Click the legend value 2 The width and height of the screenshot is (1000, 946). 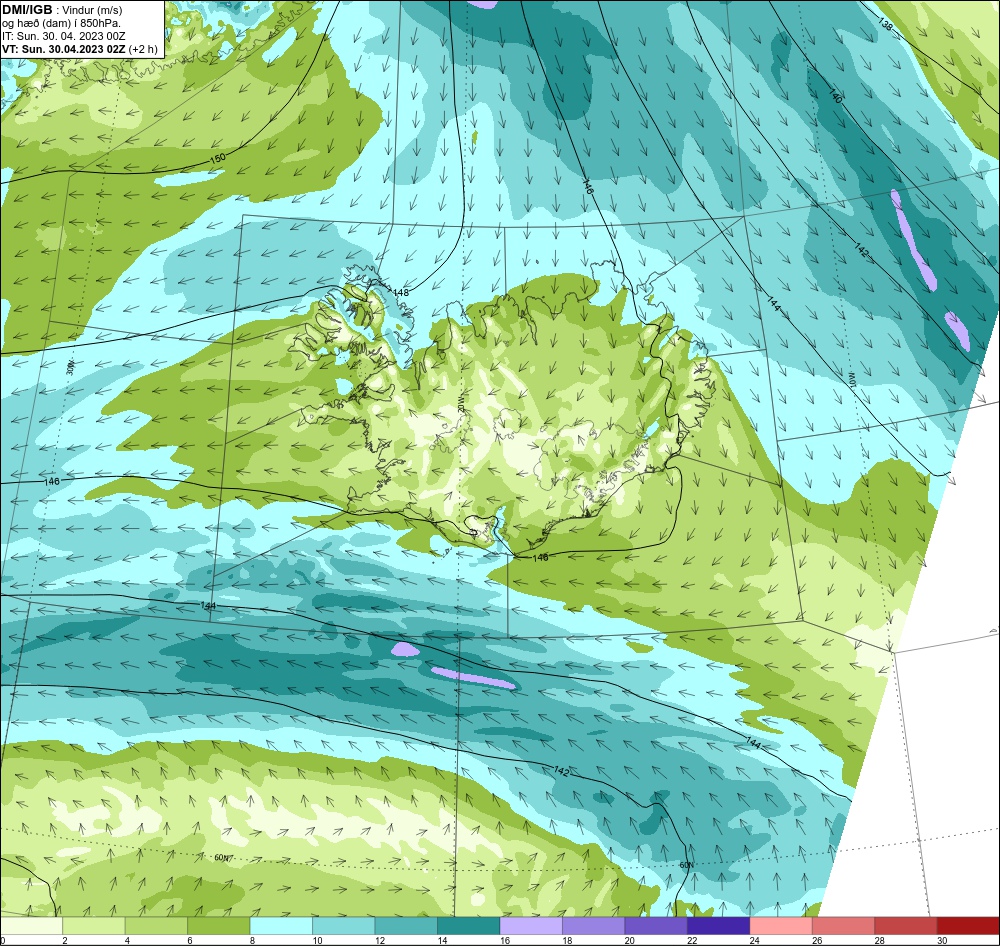click(x=65, y=940)
